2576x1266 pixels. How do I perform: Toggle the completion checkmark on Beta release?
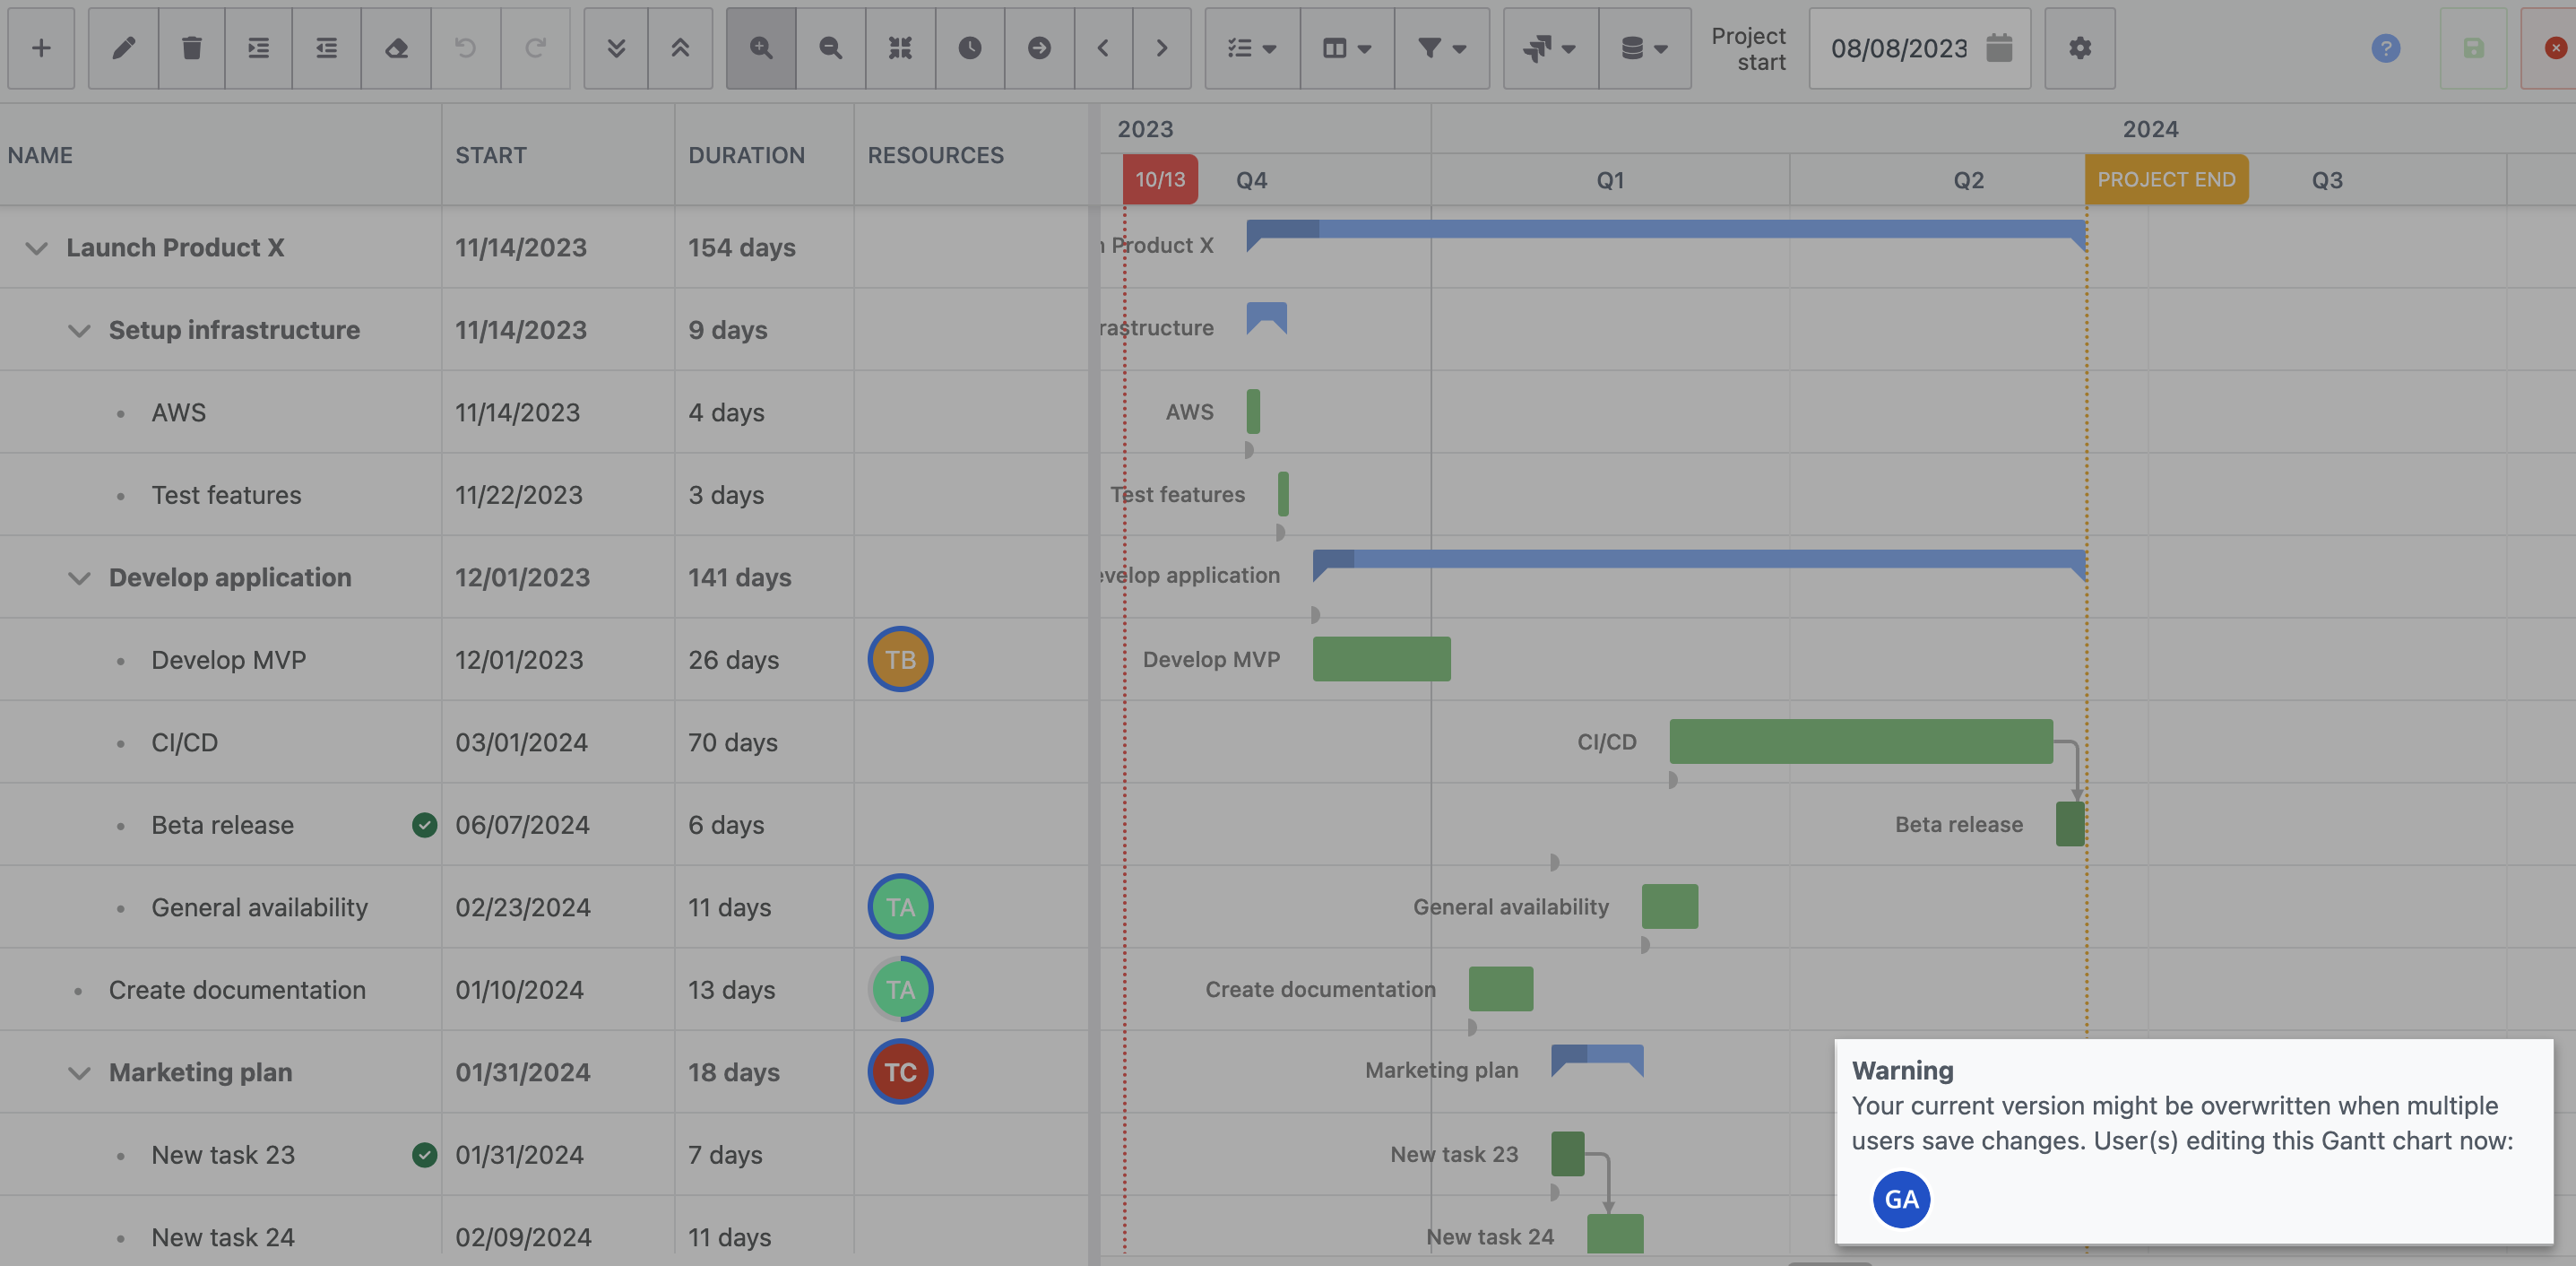tap(424, 825)
